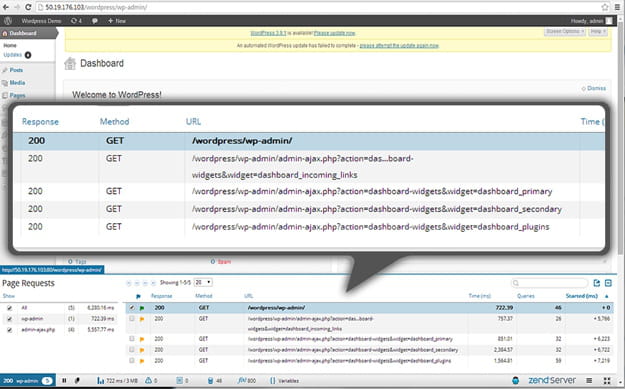The height and width of the screenshot is (389, 625).
Task: Toggle the admin-ajax.php filter checkbox
Action: click(10, 330)
